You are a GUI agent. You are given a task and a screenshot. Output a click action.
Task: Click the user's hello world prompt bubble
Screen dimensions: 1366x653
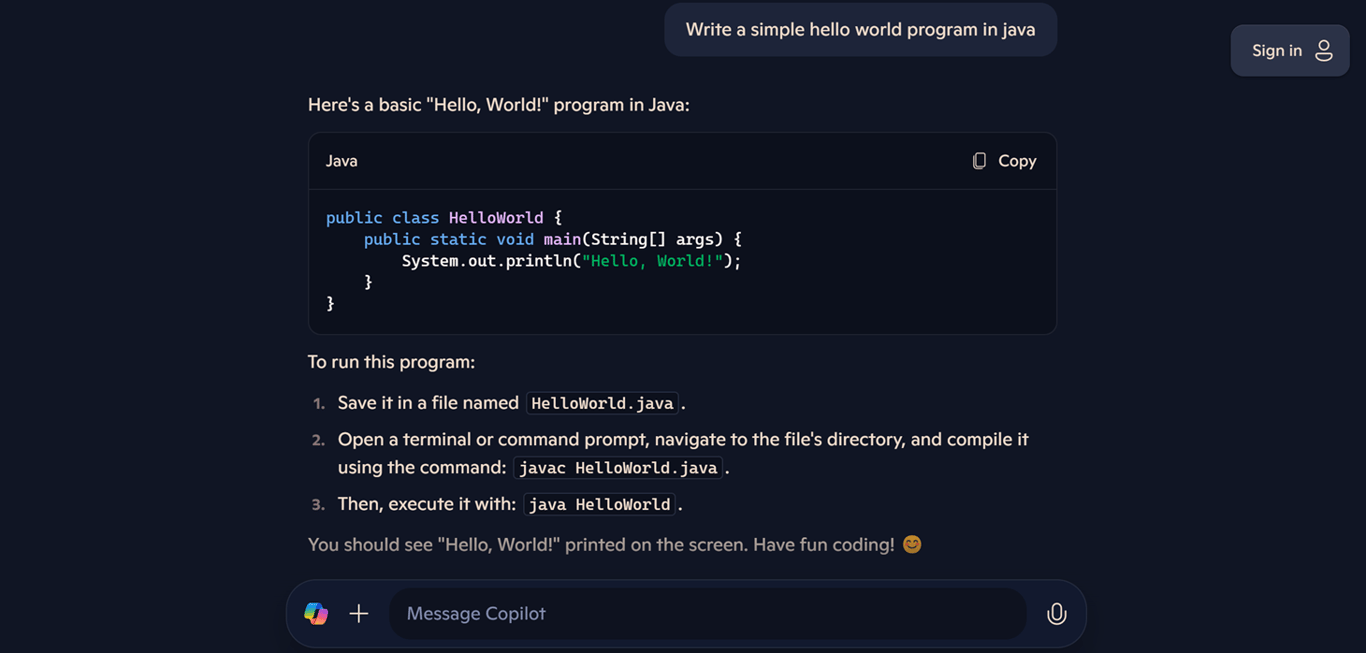click(x=860, y=29)
